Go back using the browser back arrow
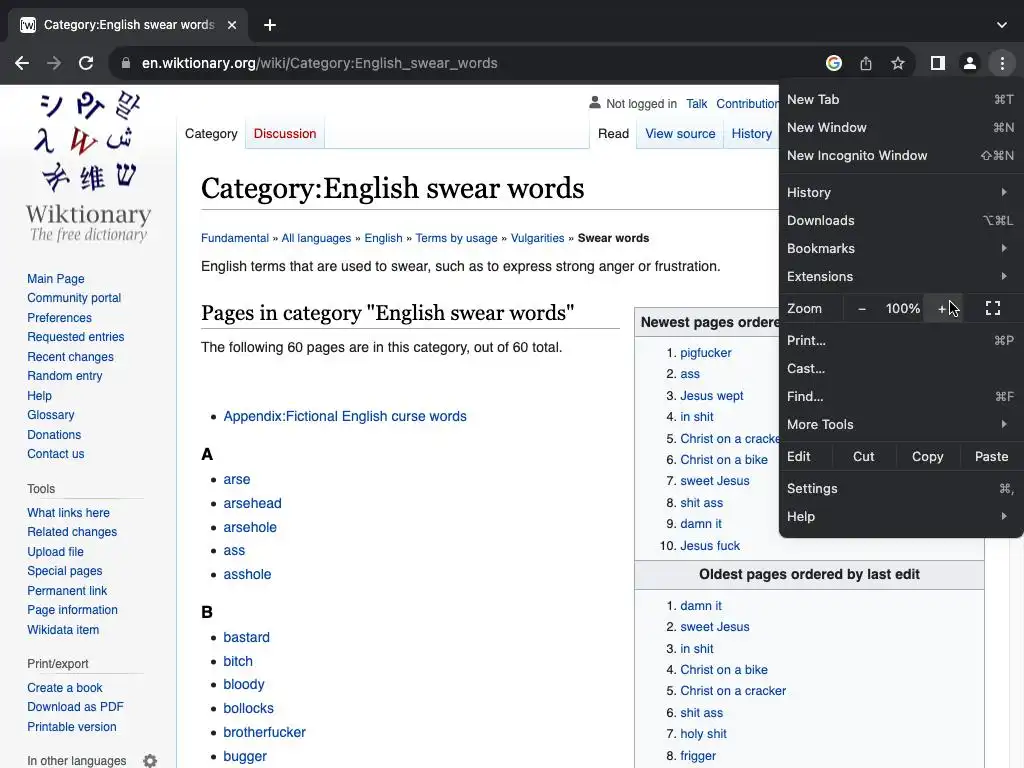This screenshot has width=1024, height=768. 22,63
